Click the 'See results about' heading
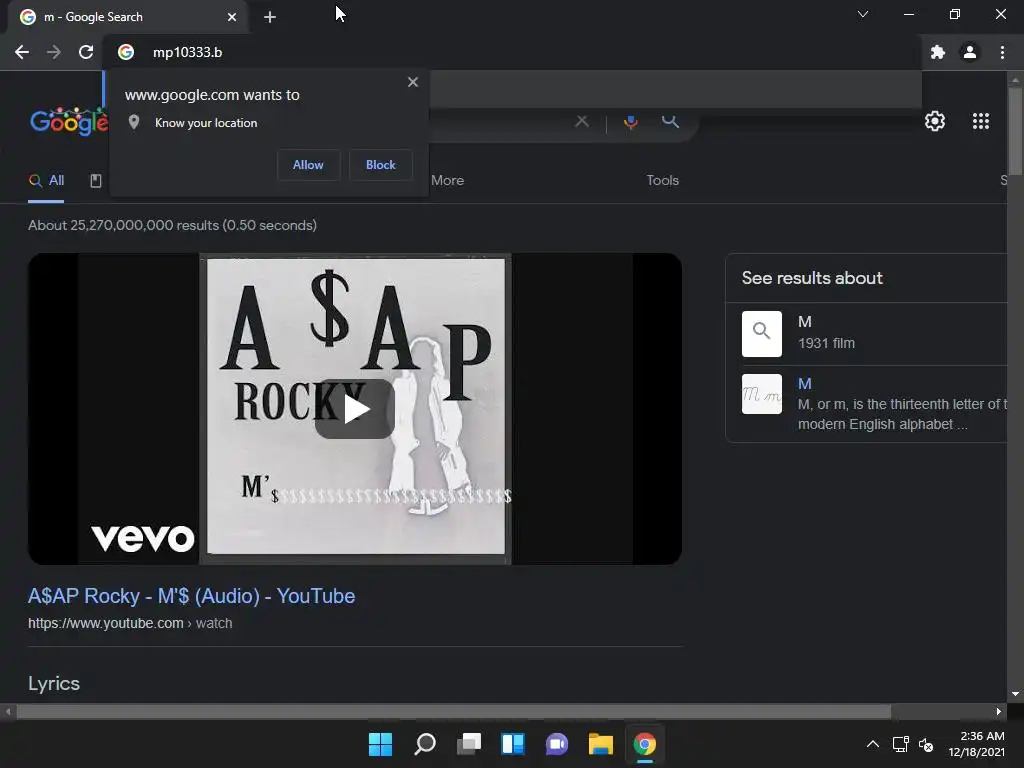The width and height of the screenshot is (1024, 768). click(x=812, y=278)
